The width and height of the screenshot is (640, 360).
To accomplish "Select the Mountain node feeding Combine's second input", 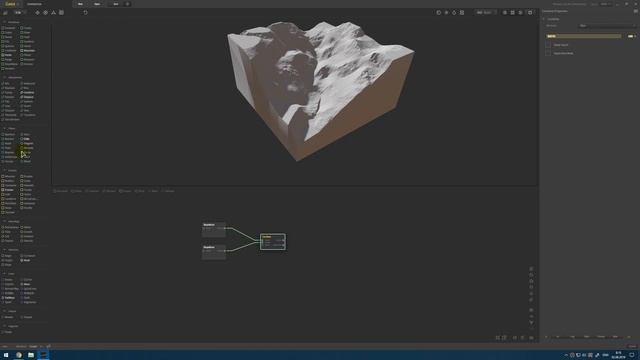I will (x=214, y=252).
